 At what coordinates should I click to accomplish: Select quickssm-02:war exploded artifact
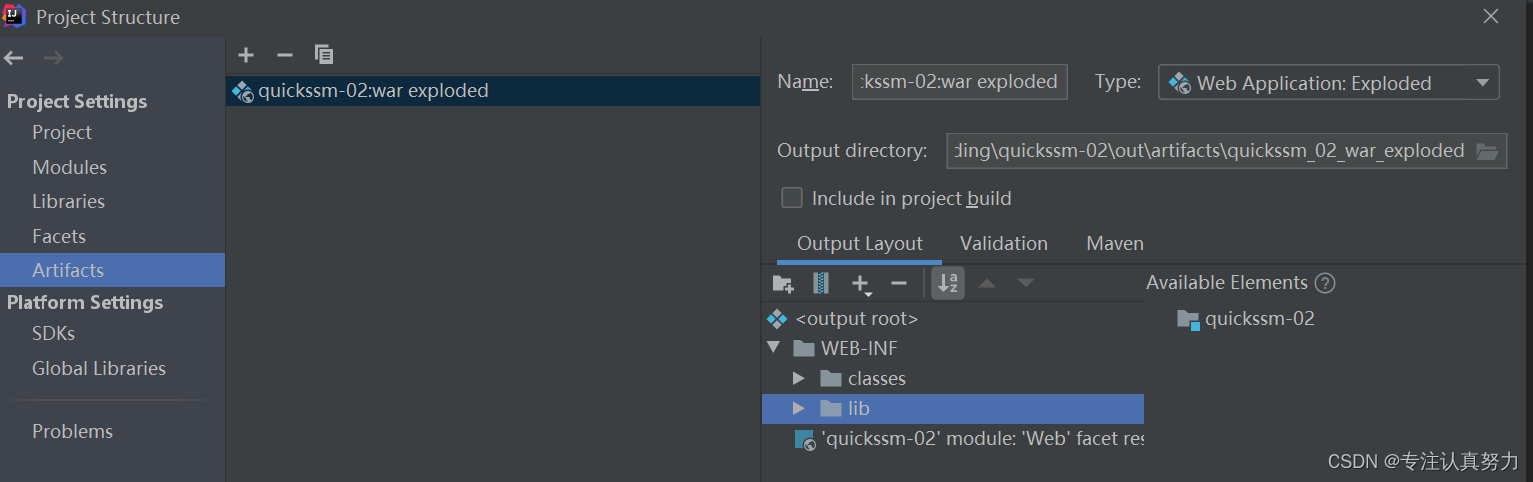(x=493, y=91)
